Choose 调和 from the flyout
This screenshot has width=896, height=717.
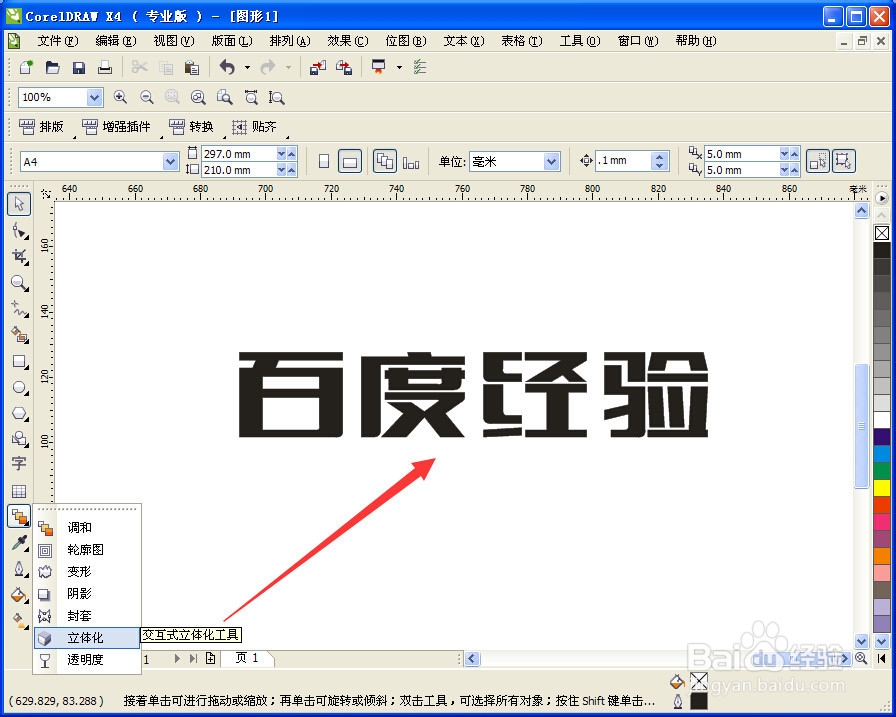[87, 528]
